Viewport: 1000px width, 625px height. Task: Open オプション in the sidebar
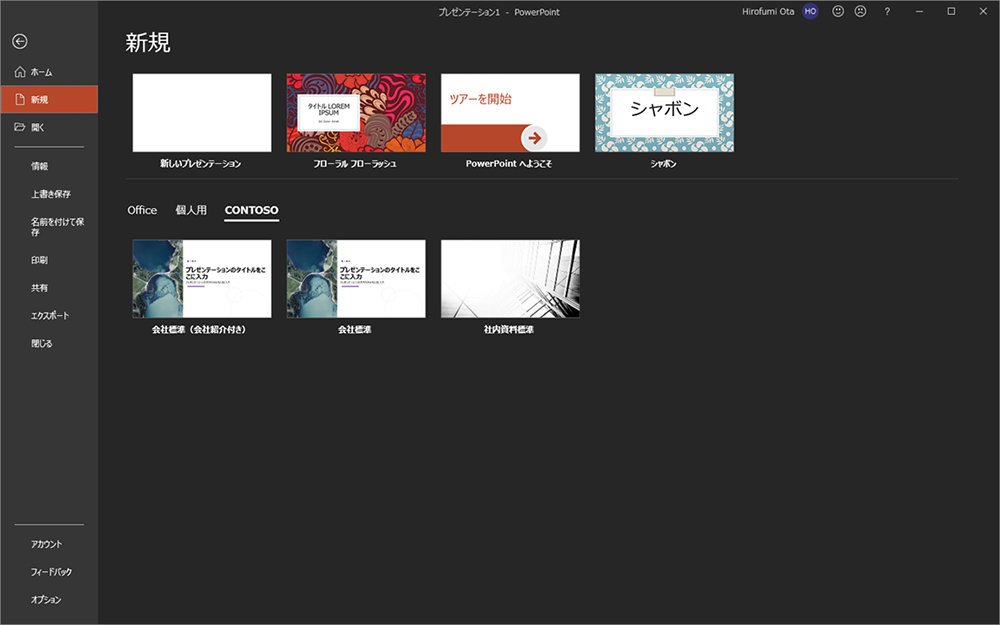click(46, 599)
